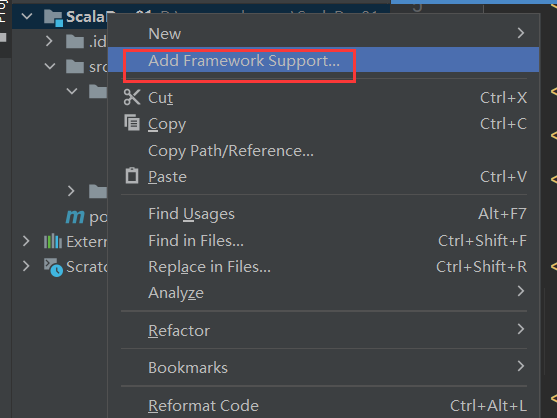This screenshot has width=557, height=418.
Task: Expand the .idea folder chevron
Action: click(x=49, y=41)
